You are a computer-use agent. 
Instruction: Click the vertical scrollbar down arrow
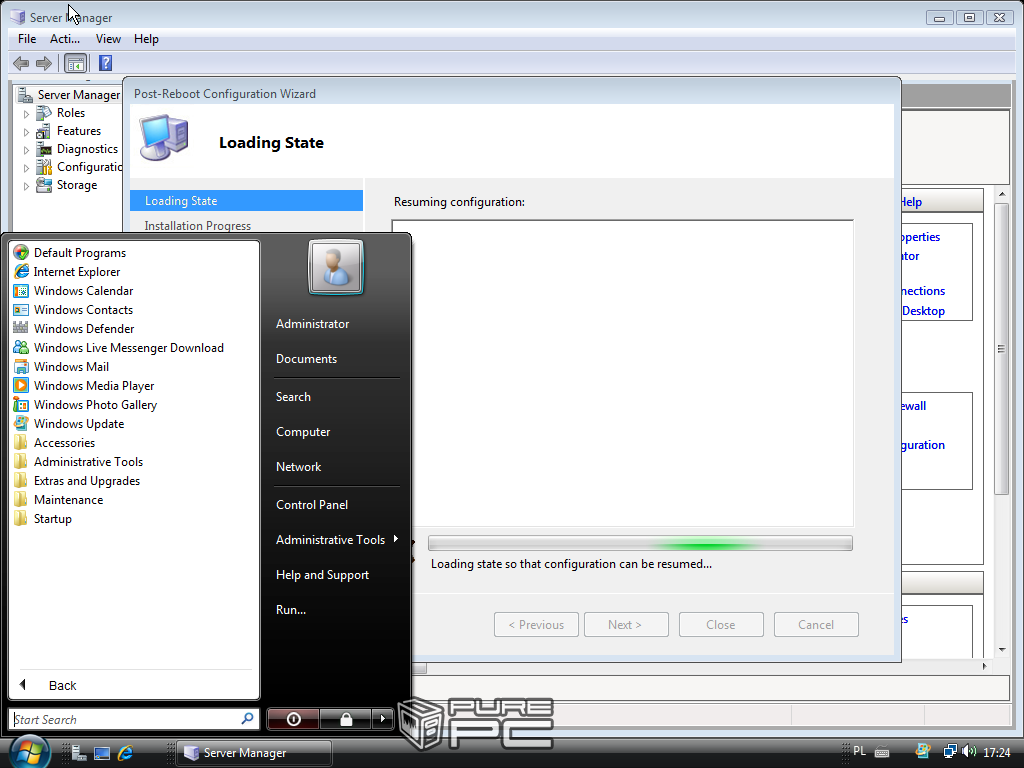tap(1002, 650)
